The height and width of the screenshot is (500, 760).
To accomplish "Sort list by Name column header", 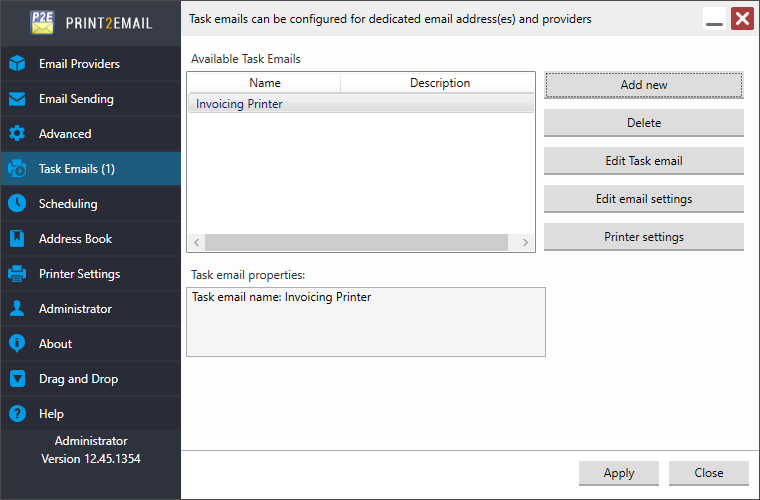I will [x=265, y=83].
